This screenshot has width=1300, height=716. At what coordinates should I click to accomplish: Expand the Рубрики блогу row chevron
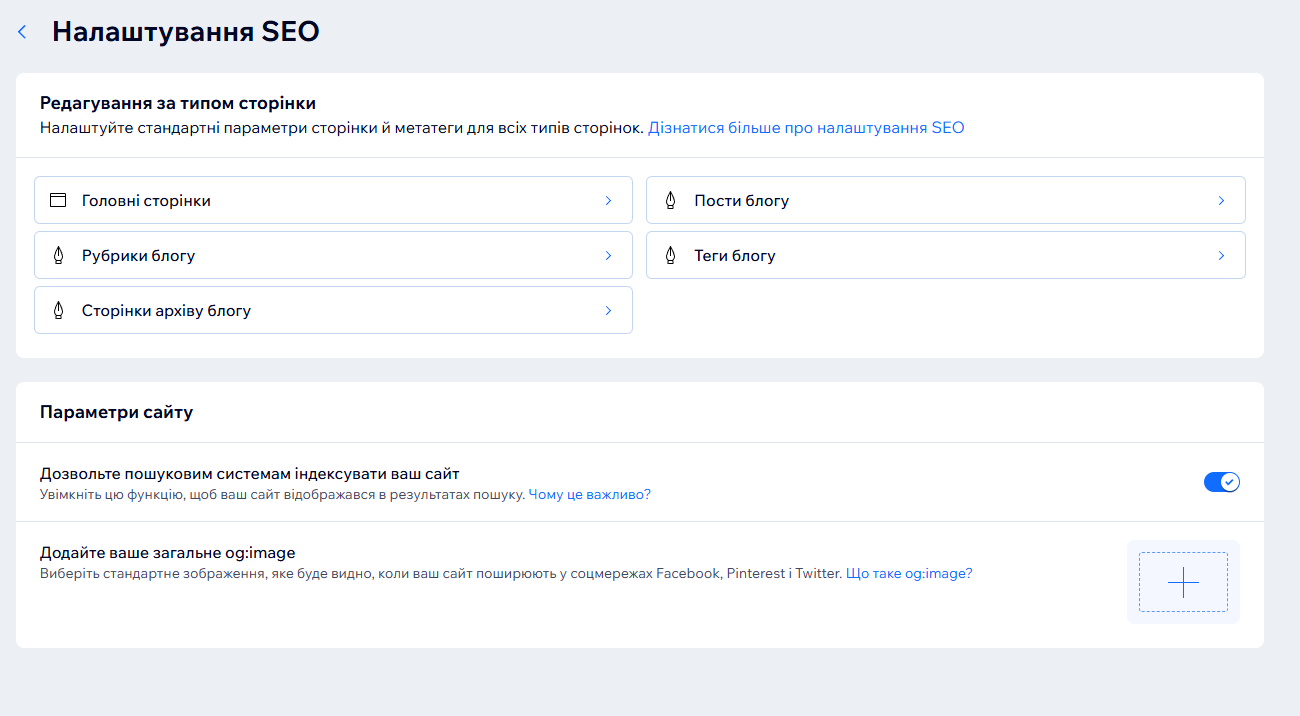pyautogui.click(x=608, y=256)
